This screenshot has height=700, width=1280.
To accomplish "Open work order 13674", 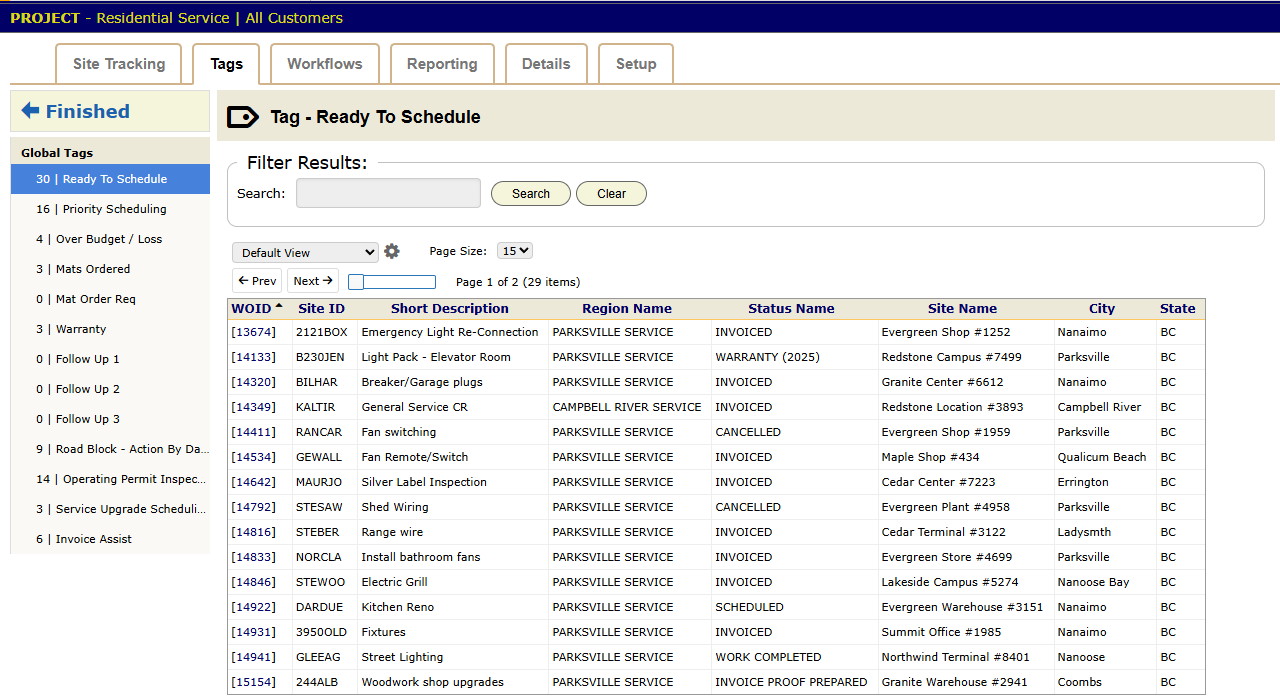I will 253,332.
